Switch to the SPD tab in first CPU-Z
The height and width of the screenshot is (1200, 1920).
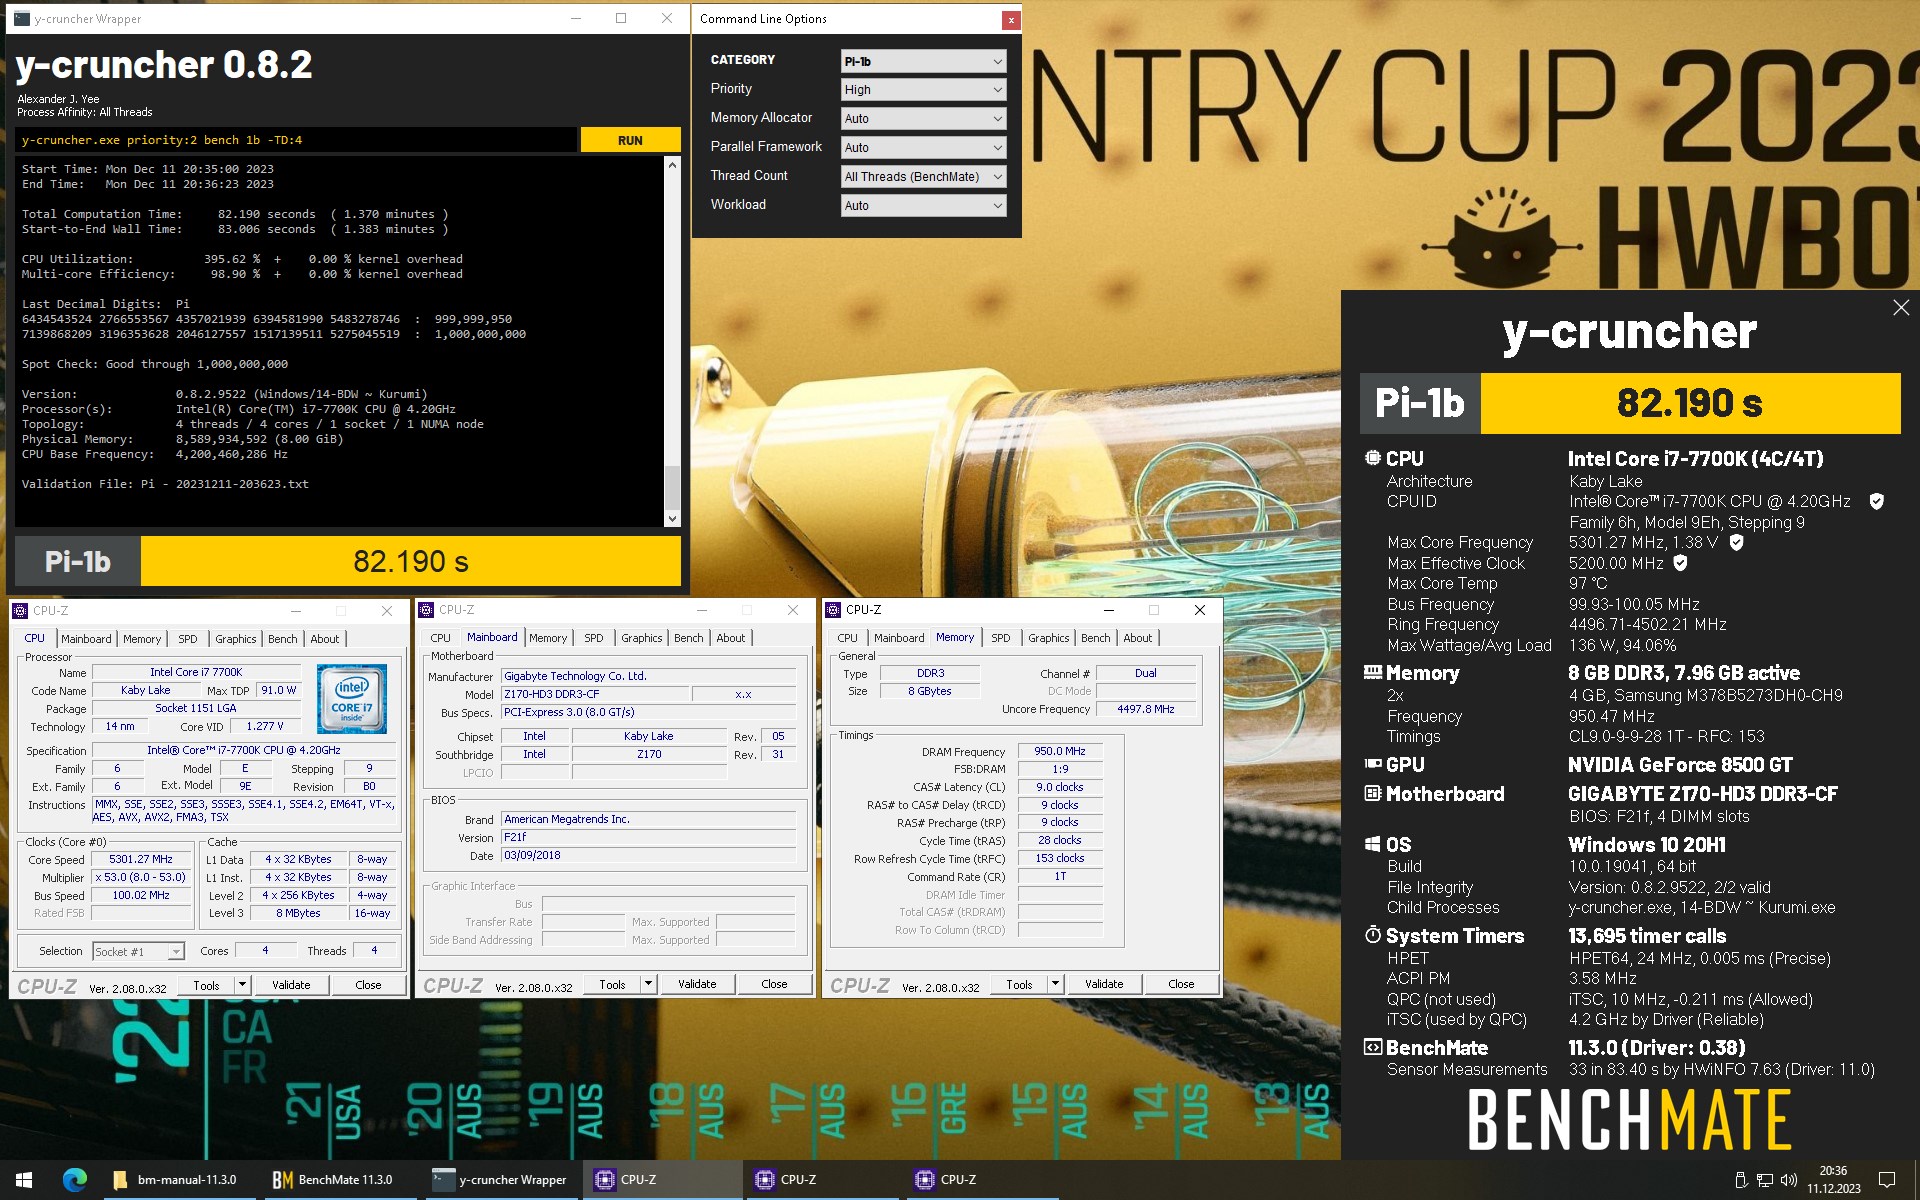coord(188,638)
